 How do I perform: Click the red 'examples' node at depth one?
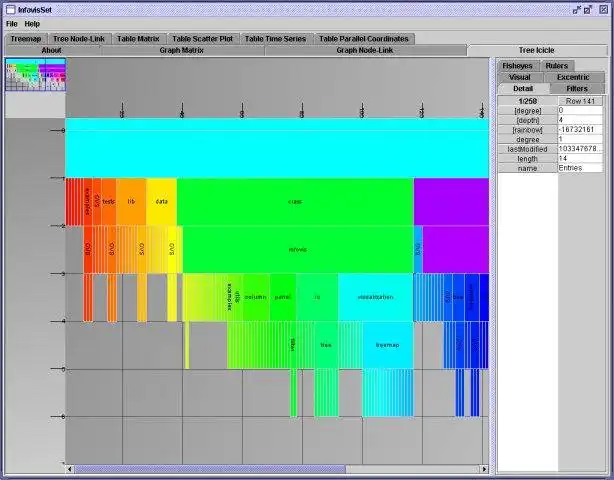pyautogui.click(x=88, y=202)
